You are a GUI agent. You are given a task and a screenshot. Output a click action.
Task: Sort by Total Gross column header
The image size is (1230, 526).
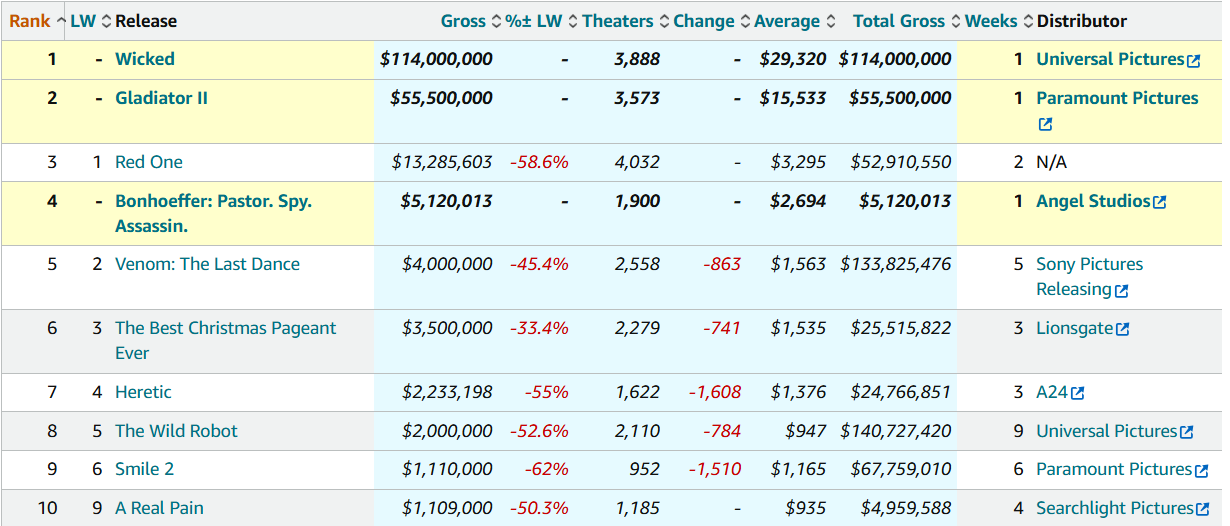coord(899,21)
